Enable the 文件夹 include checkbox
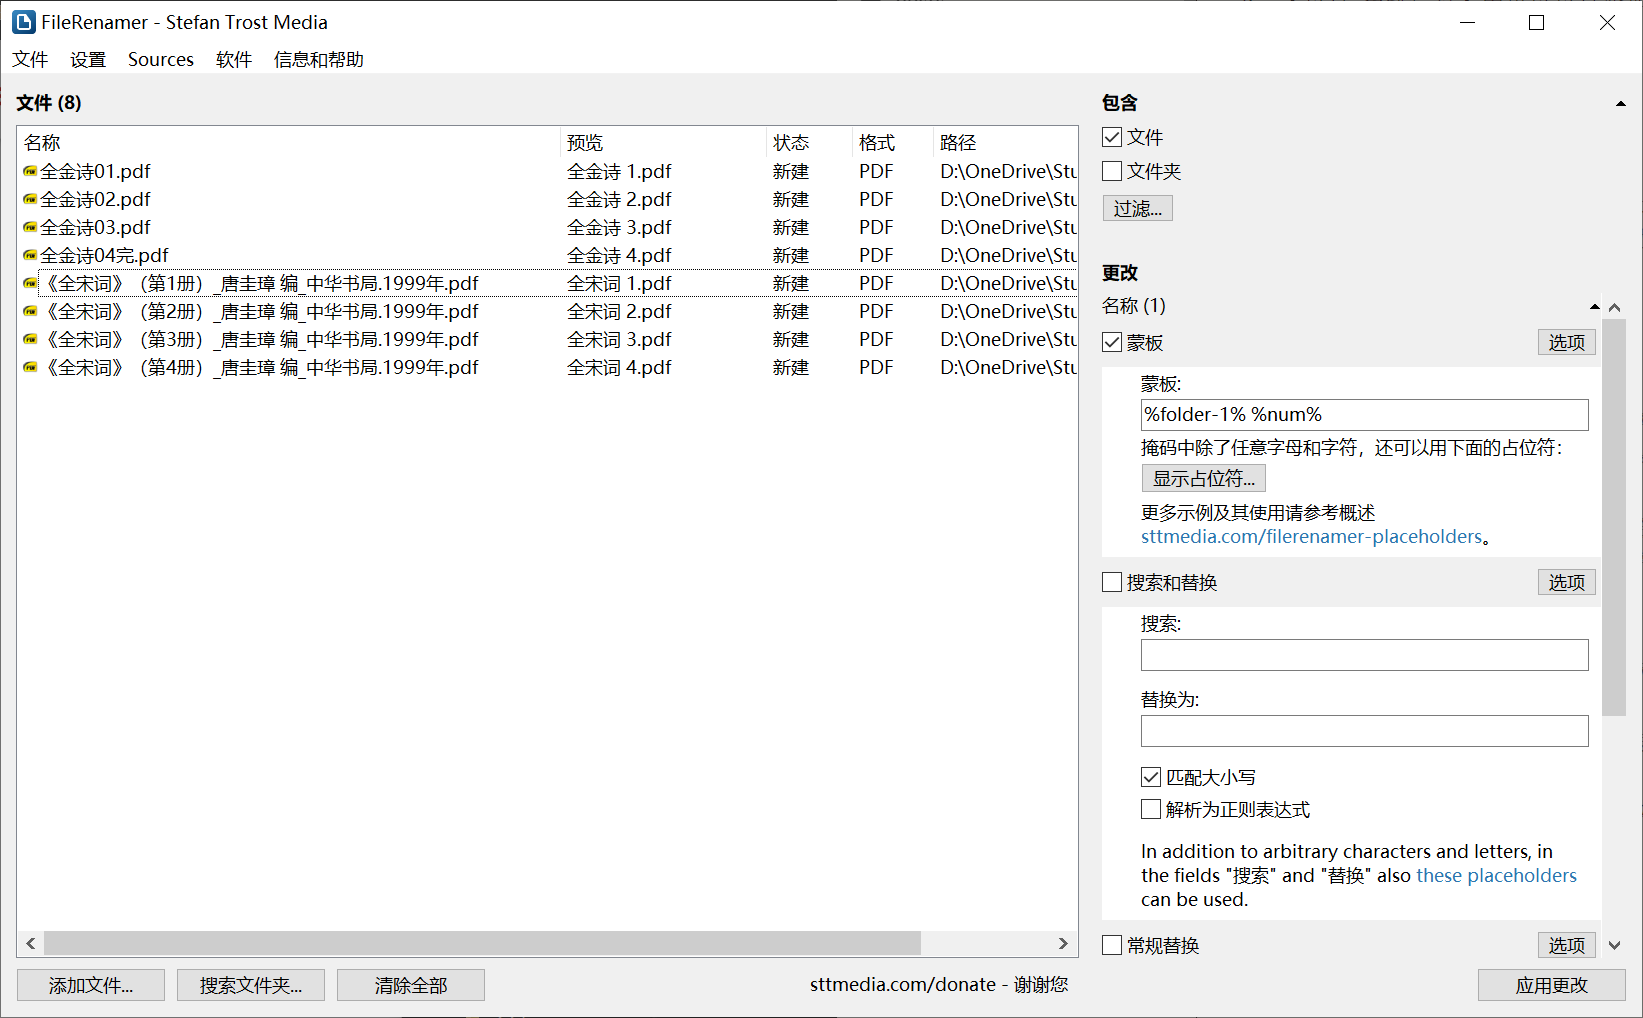This screenshot has width=1643, height=1018. pos(1112,171)
